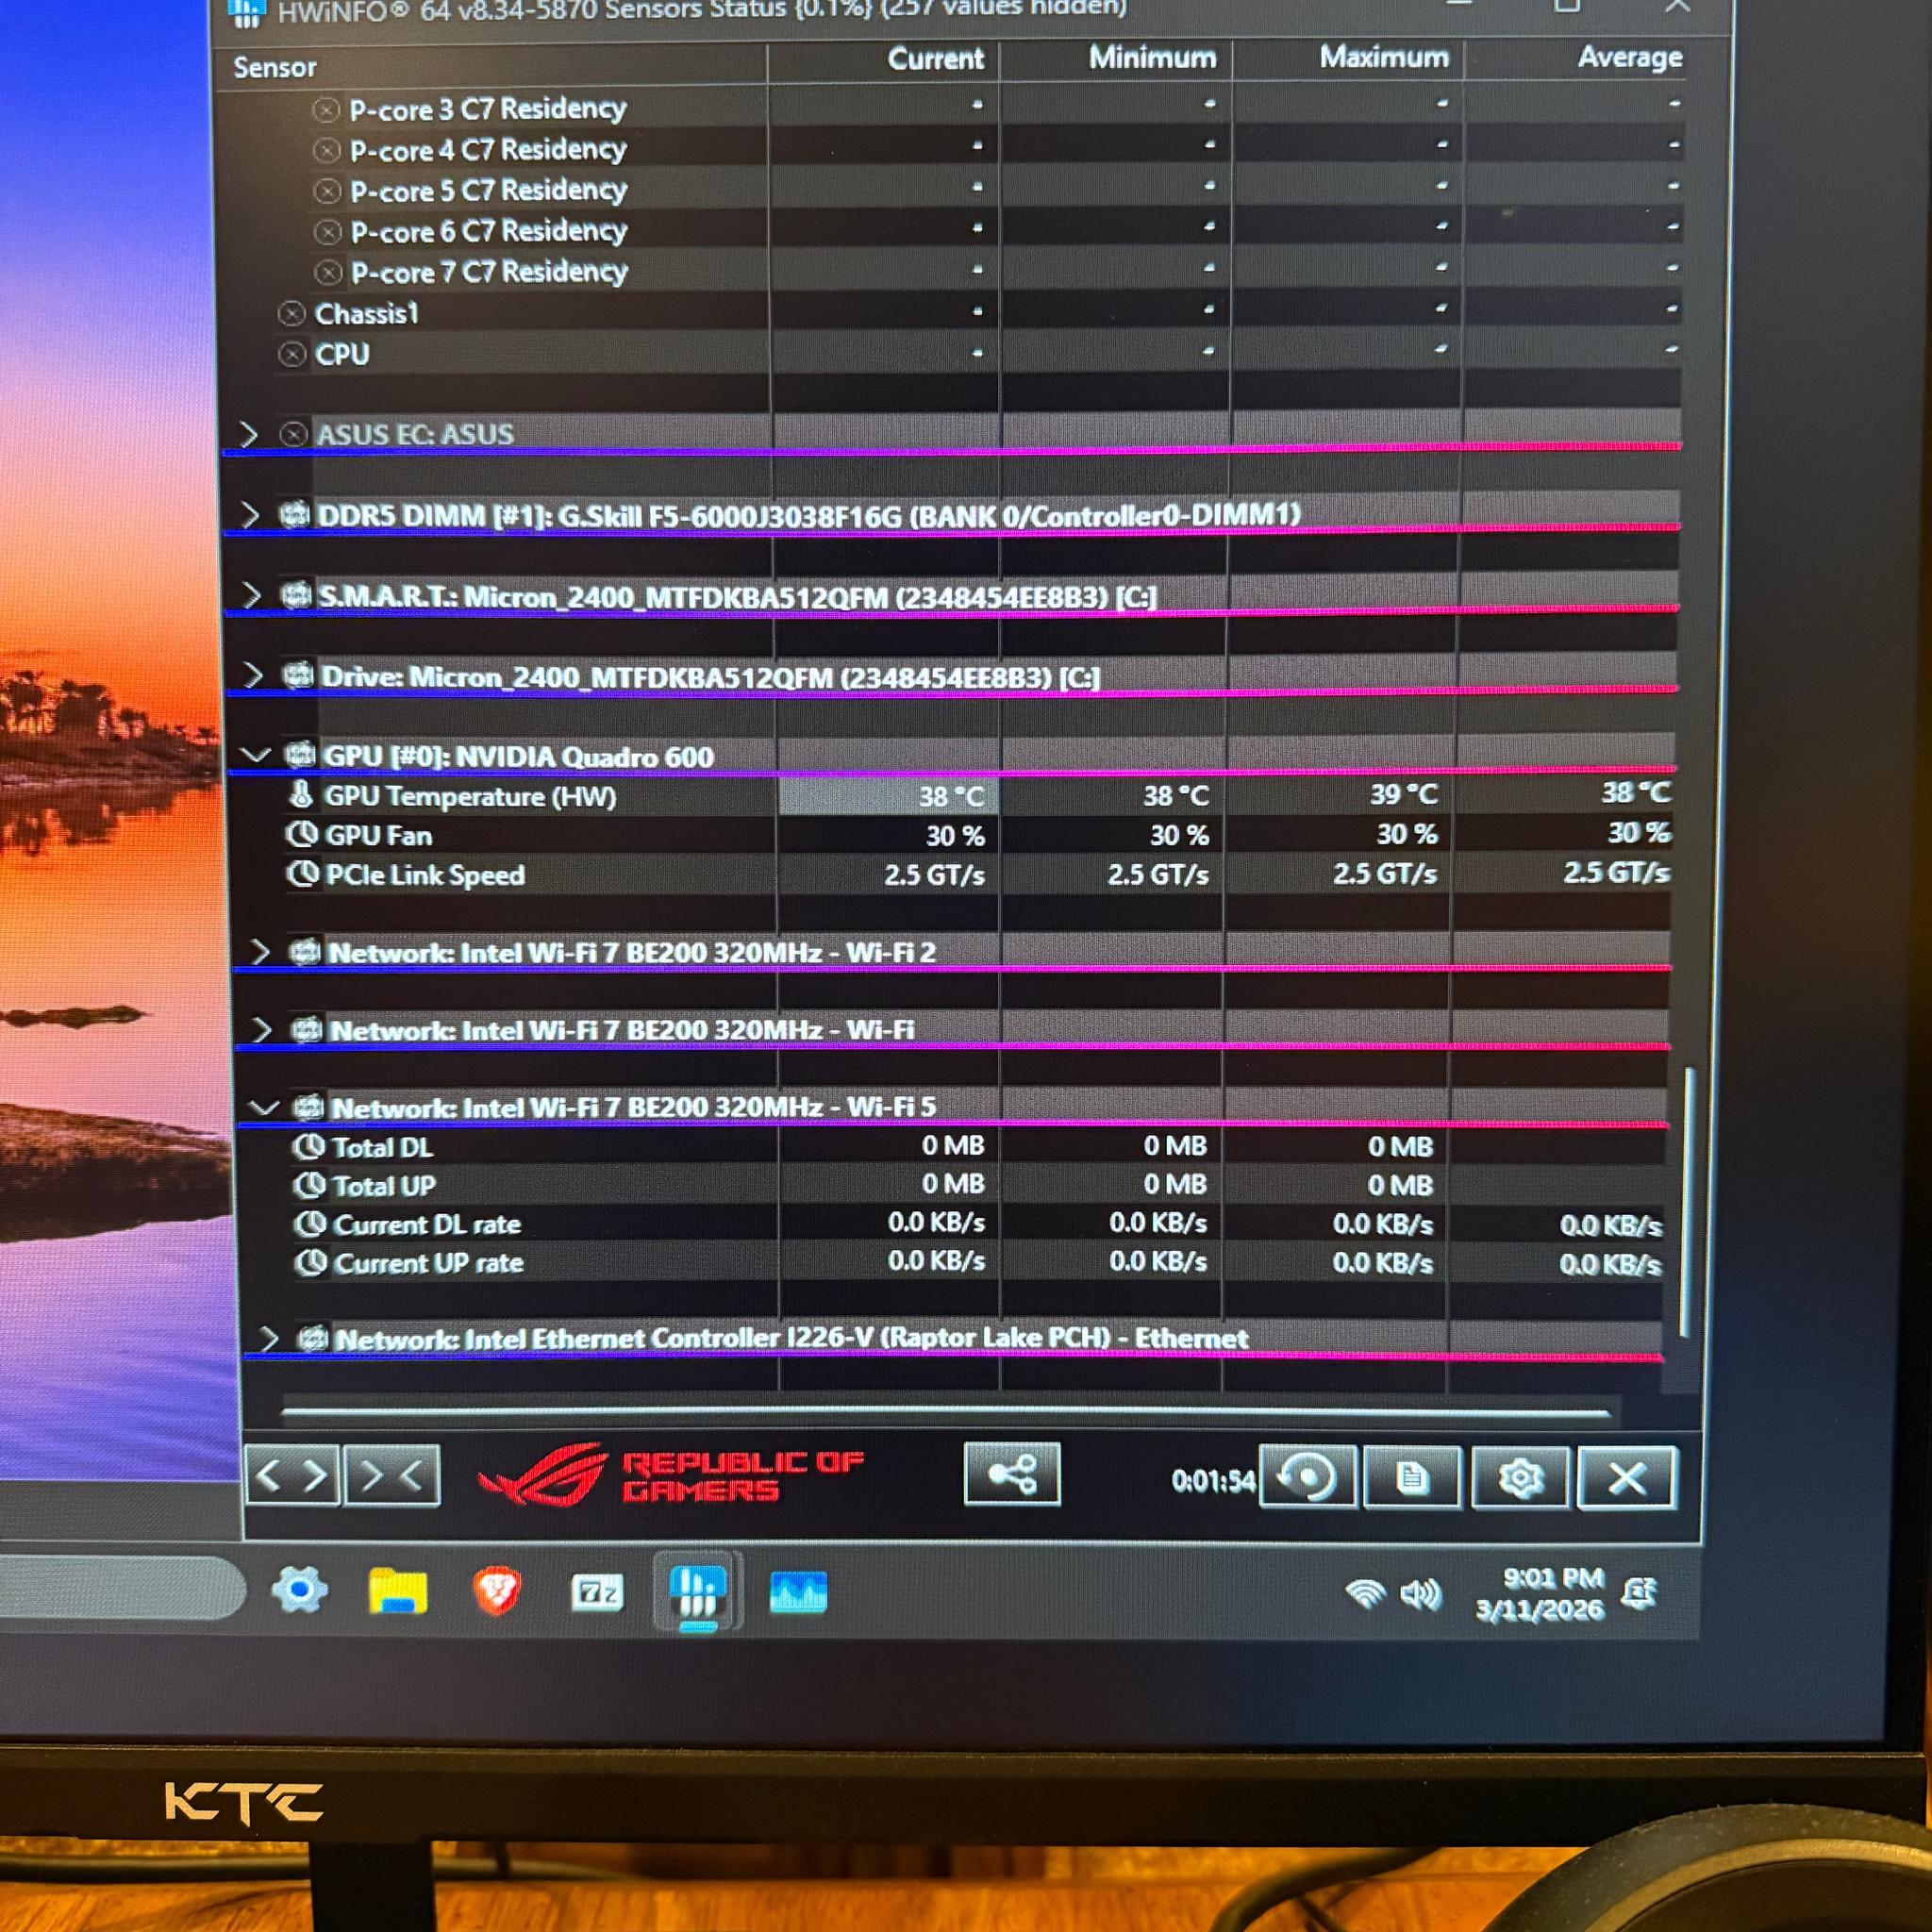The image size is (1932, 1932).
Task: Click the collapse columns arrows button
Action: coord(391,1475)
